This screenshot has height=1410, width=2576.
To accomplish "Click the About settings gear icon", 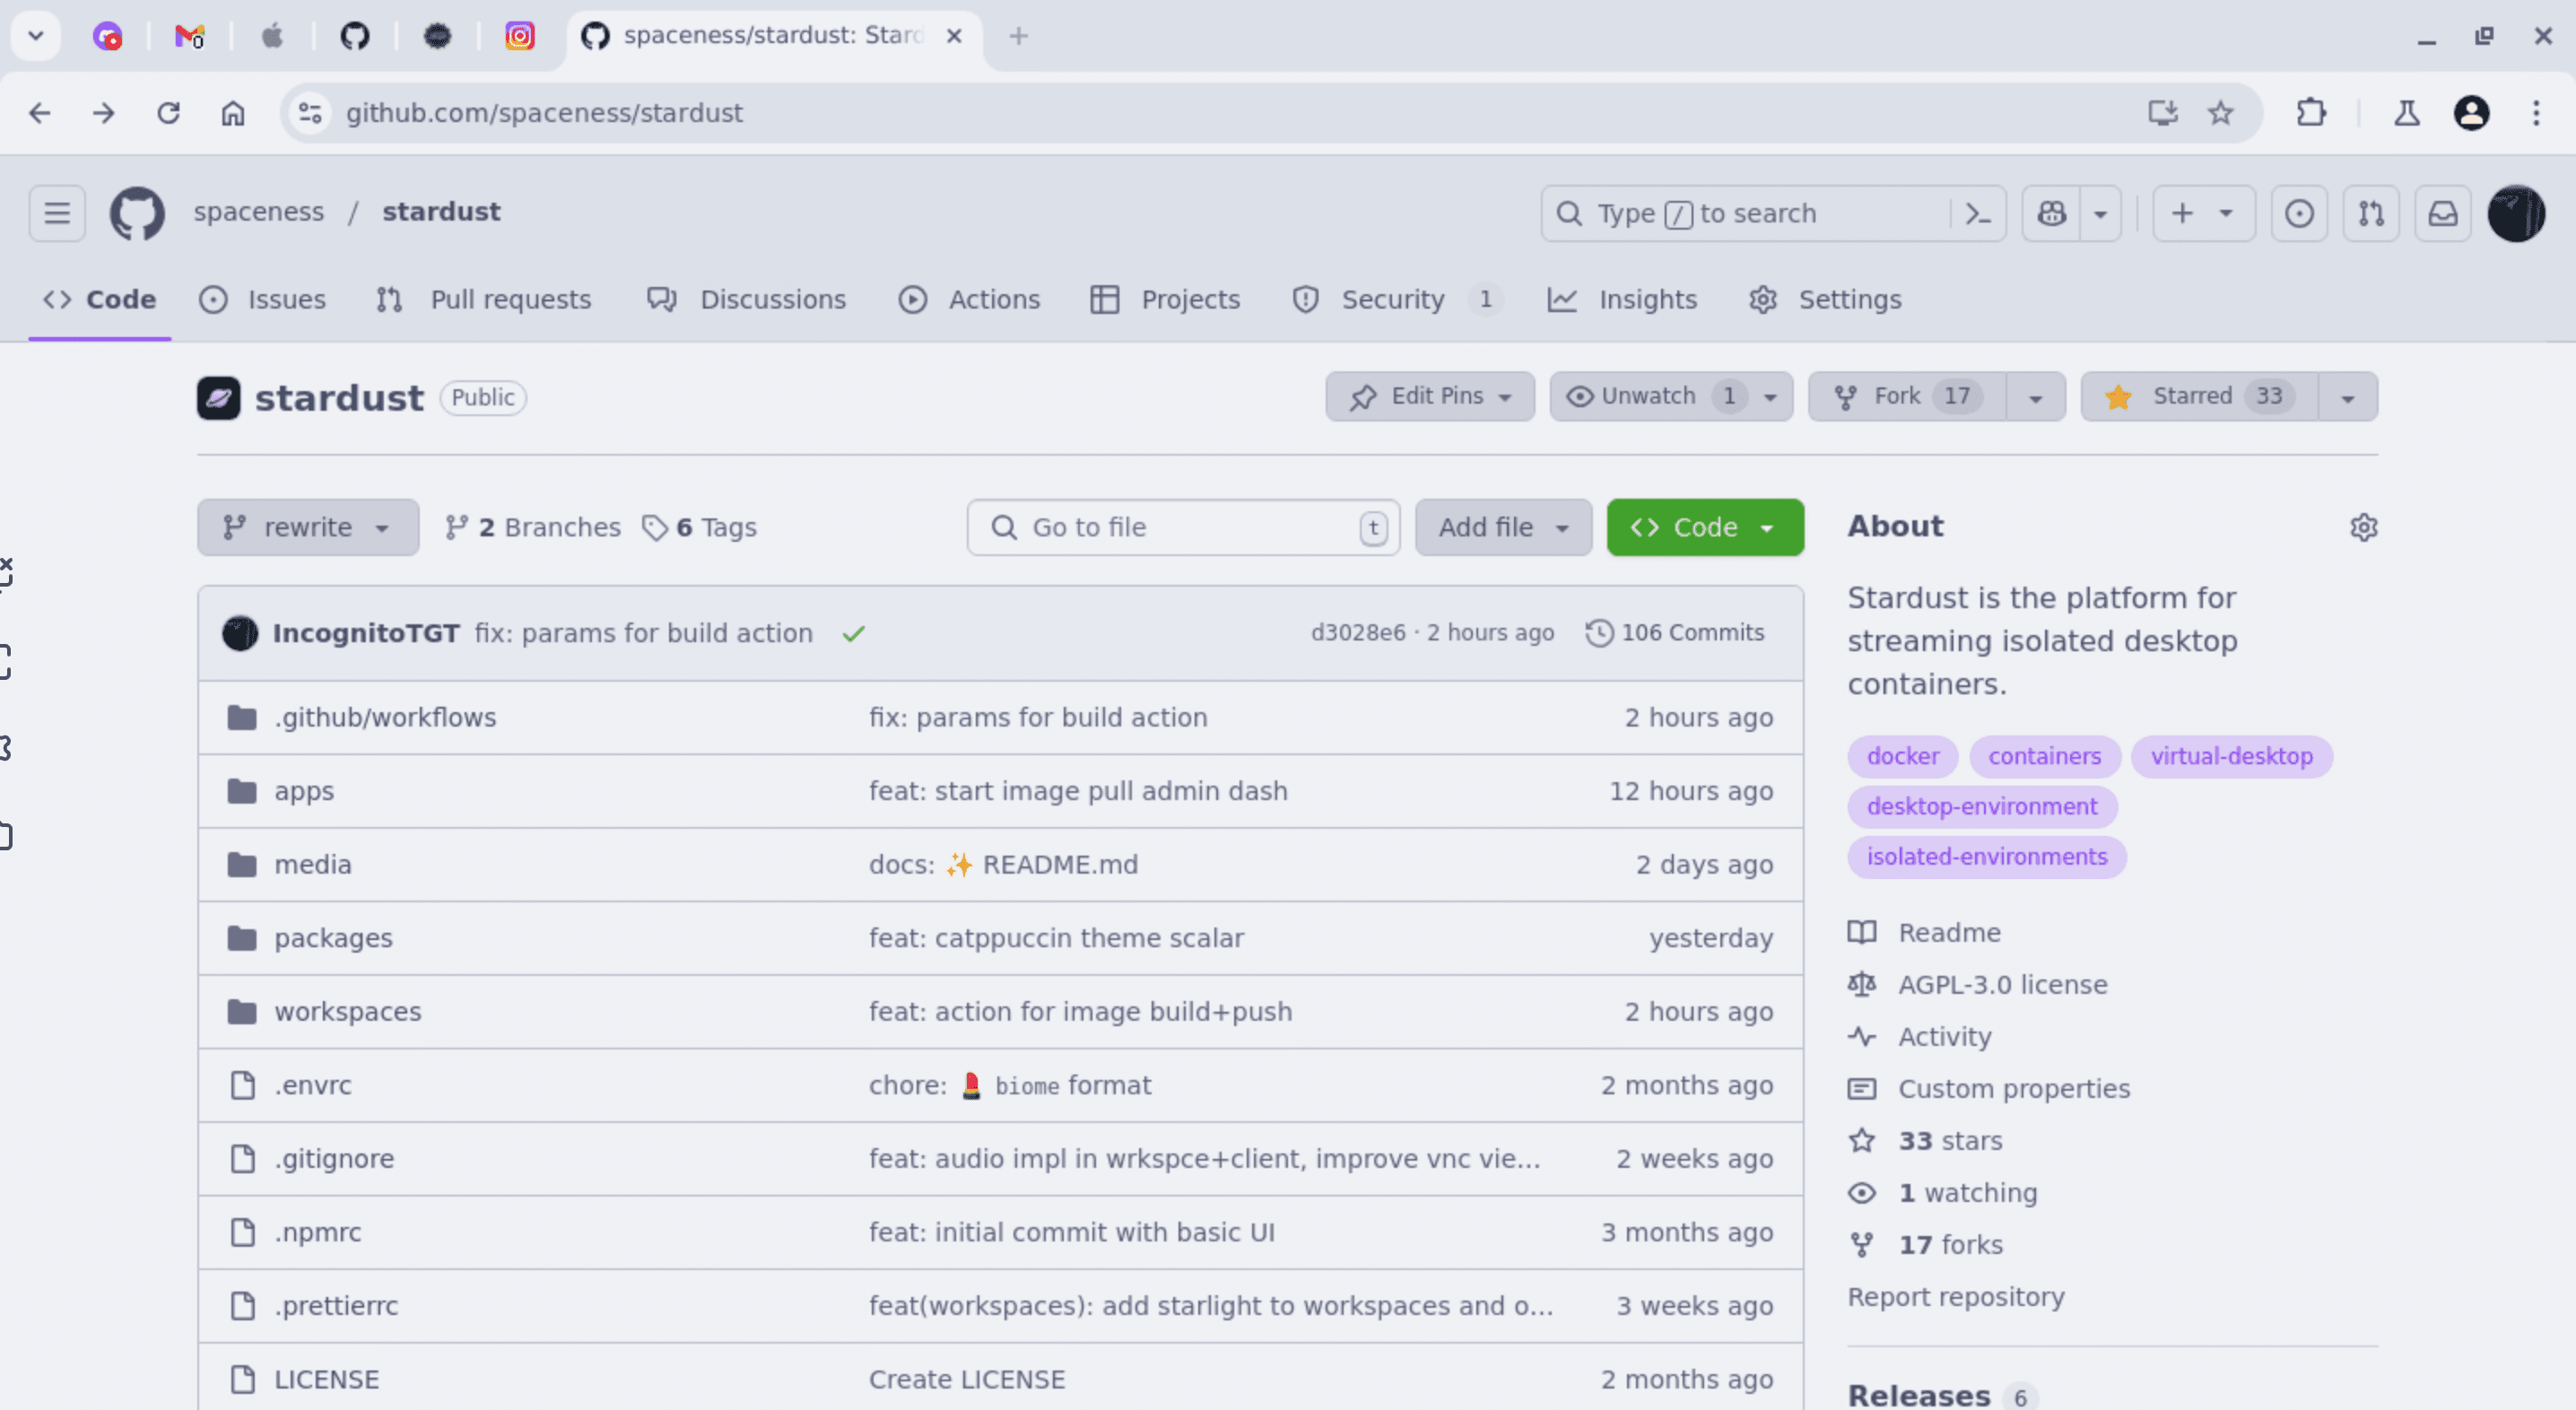I will coord(2362,527).
